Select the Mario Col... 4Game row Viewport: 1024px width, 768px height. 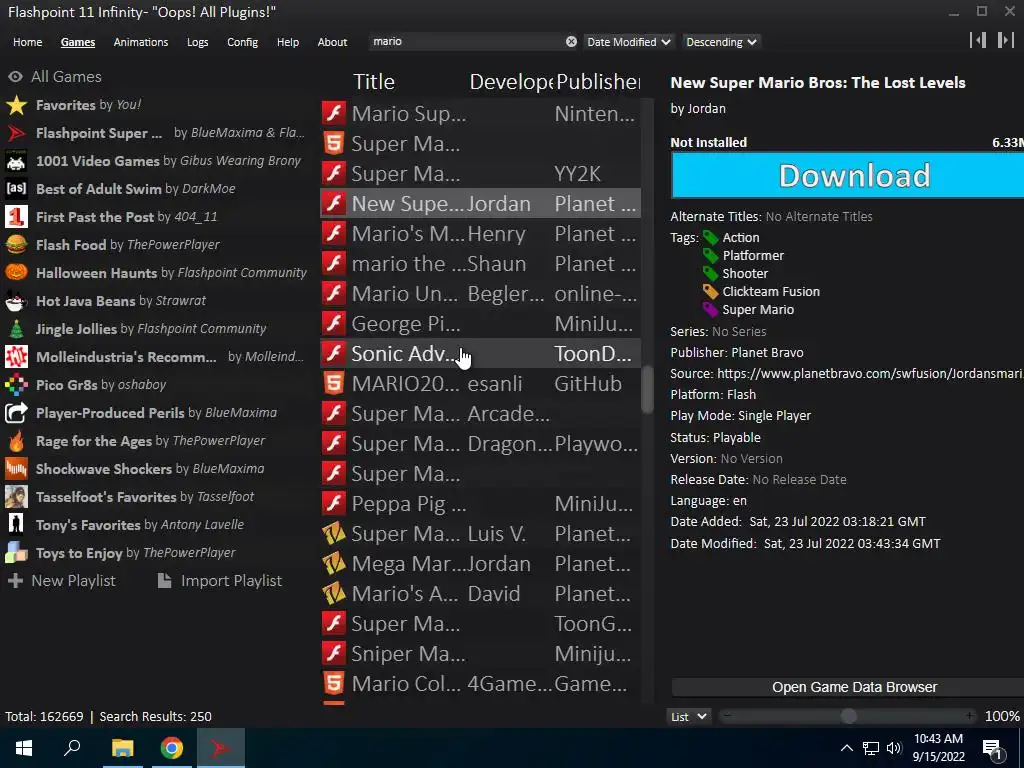pyautogui.click(x=481, y=684)
